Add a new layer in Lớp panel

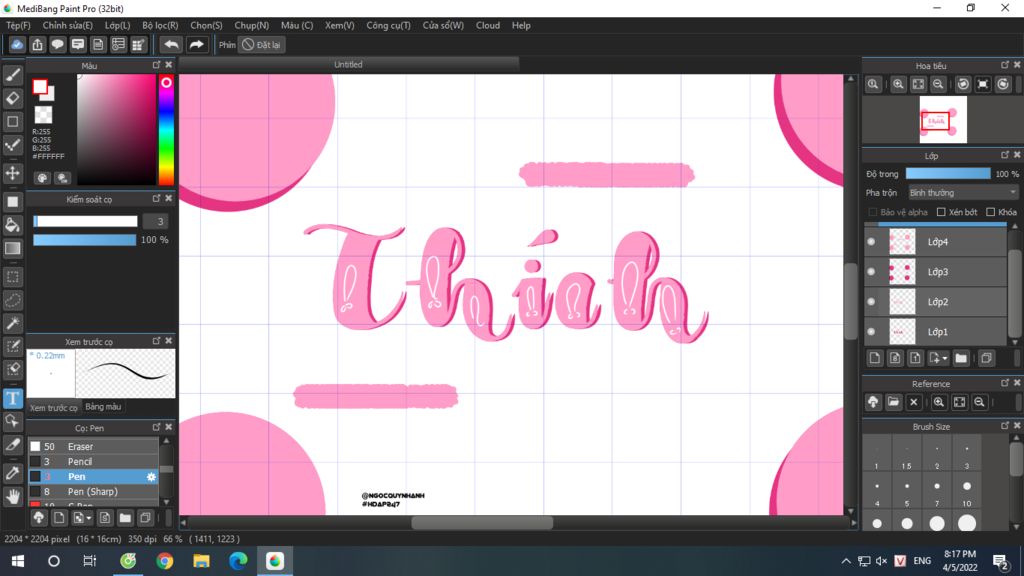point(874,358)
